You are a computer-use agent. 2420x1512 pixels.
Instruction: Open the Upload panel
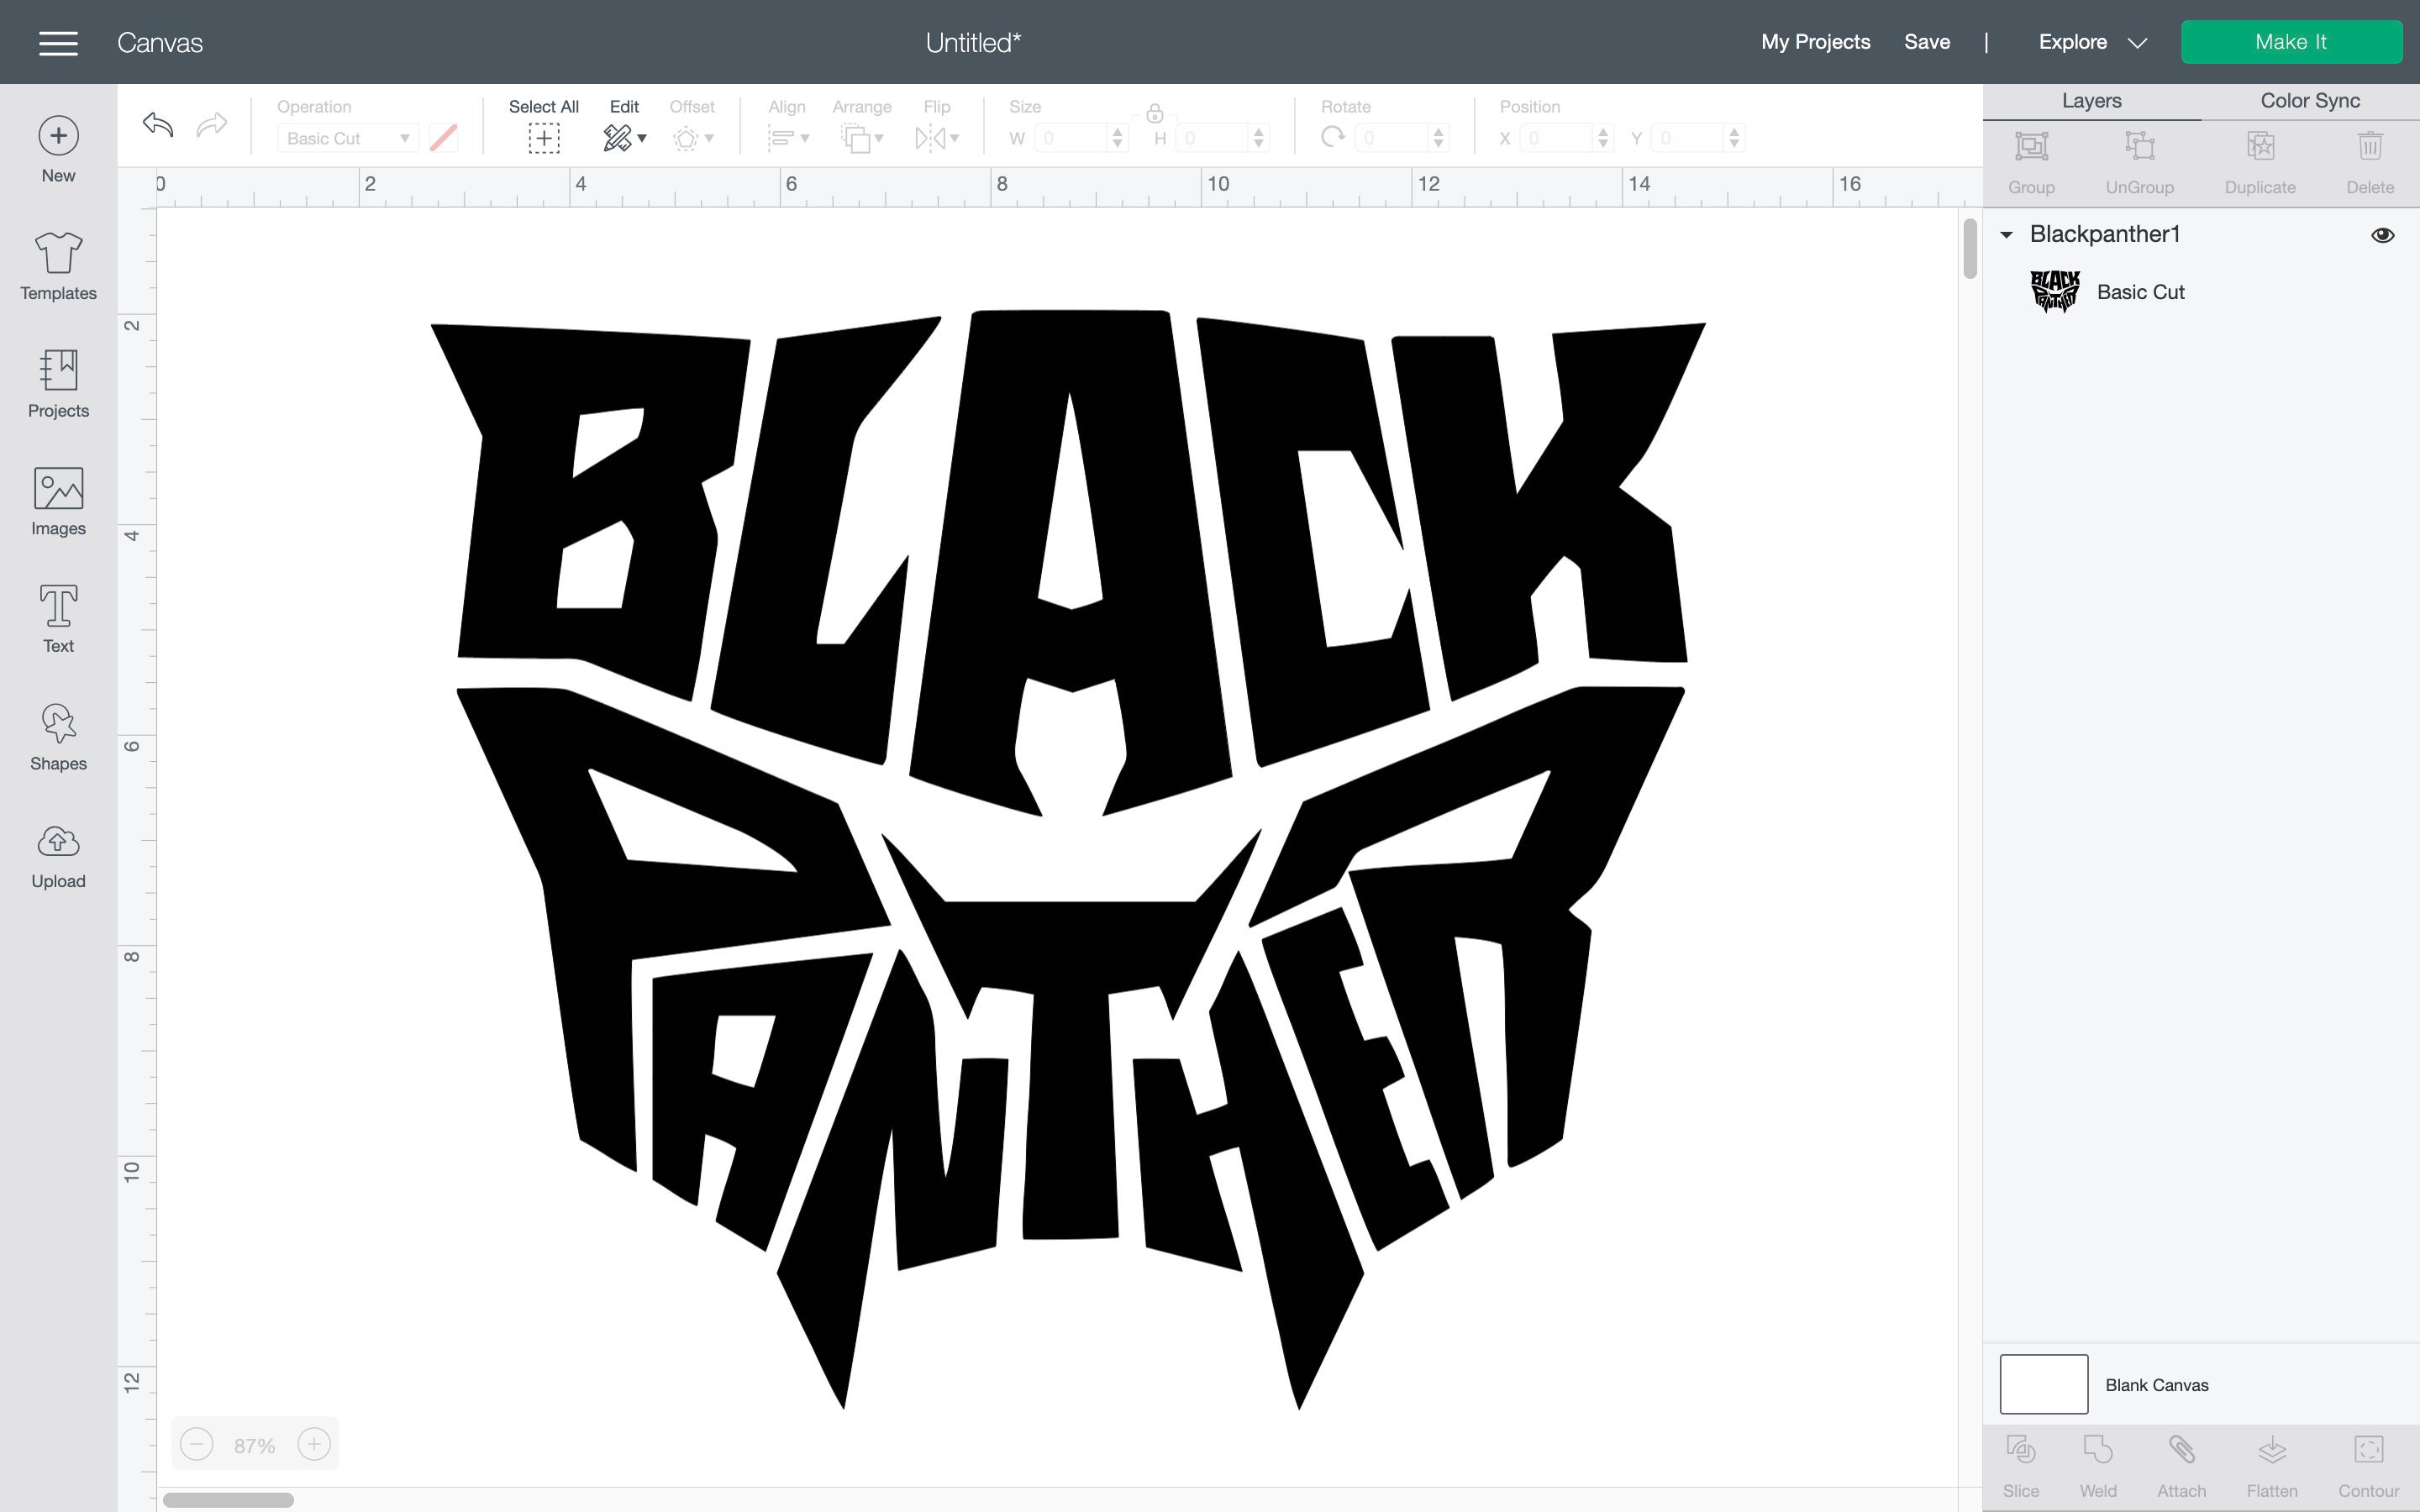tap(58, 855)
